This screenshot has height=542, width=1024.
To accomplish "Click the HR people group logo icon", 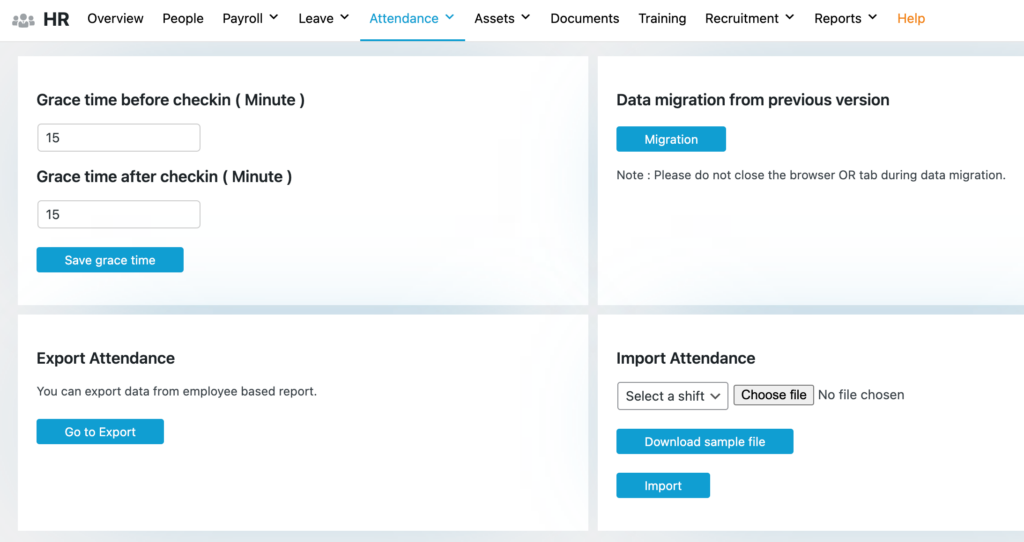I will pyautogui.click(x=24, y=20).
